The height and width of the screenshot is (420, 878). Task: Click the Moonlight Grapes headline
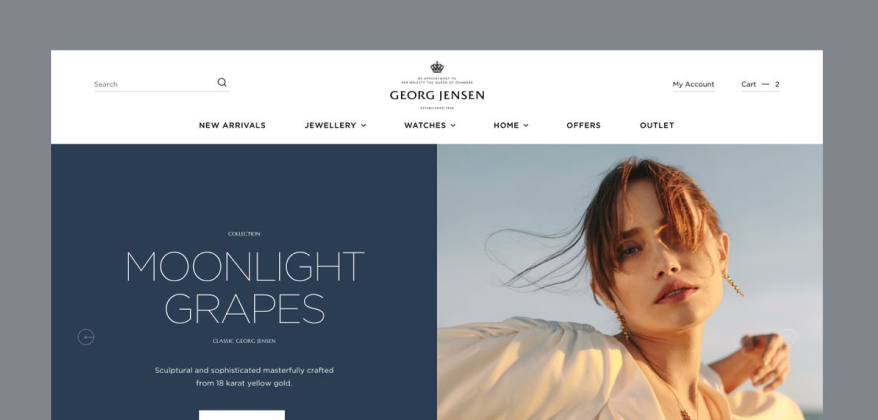coord(245,287)
